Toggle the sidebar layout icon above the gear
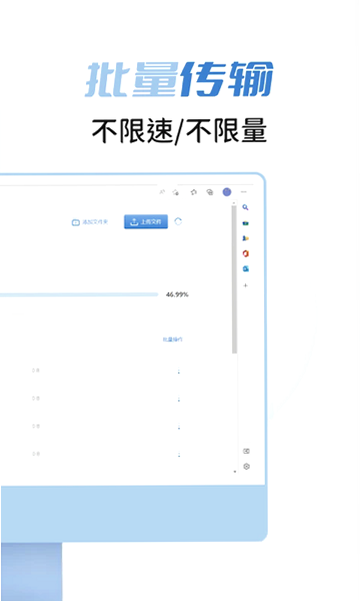Image resolution: width=360 pixels, height=601 pixels. [247, 451]
